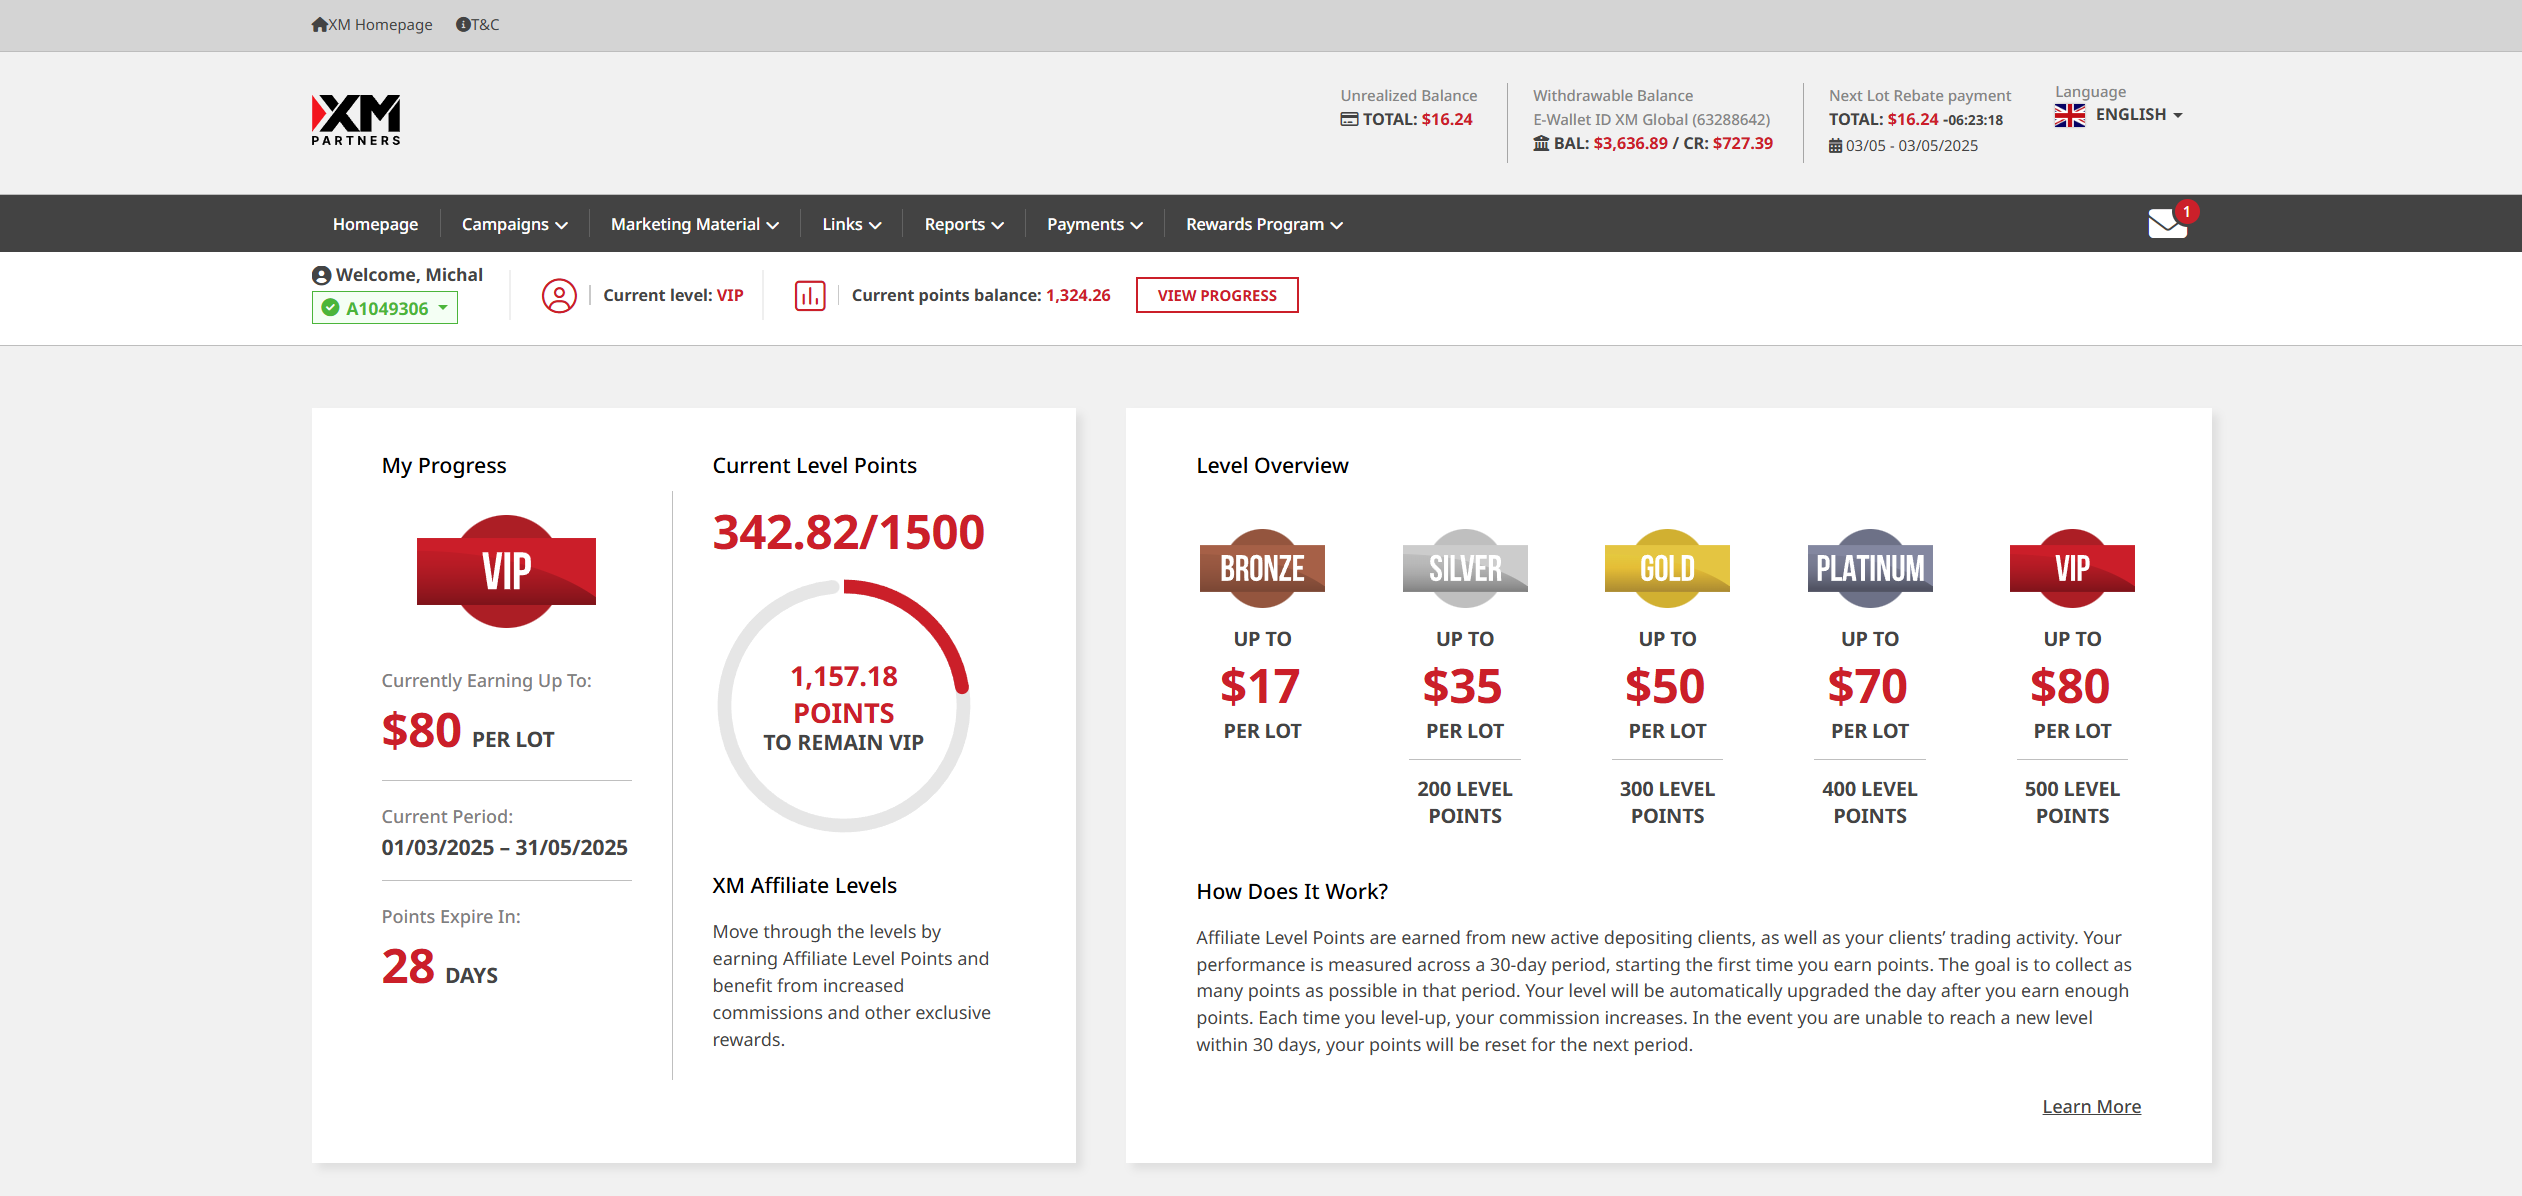Click the current points balance 1,324.26
2522x1196 pixels.
pyautogui.click(x=1078, y=295)
